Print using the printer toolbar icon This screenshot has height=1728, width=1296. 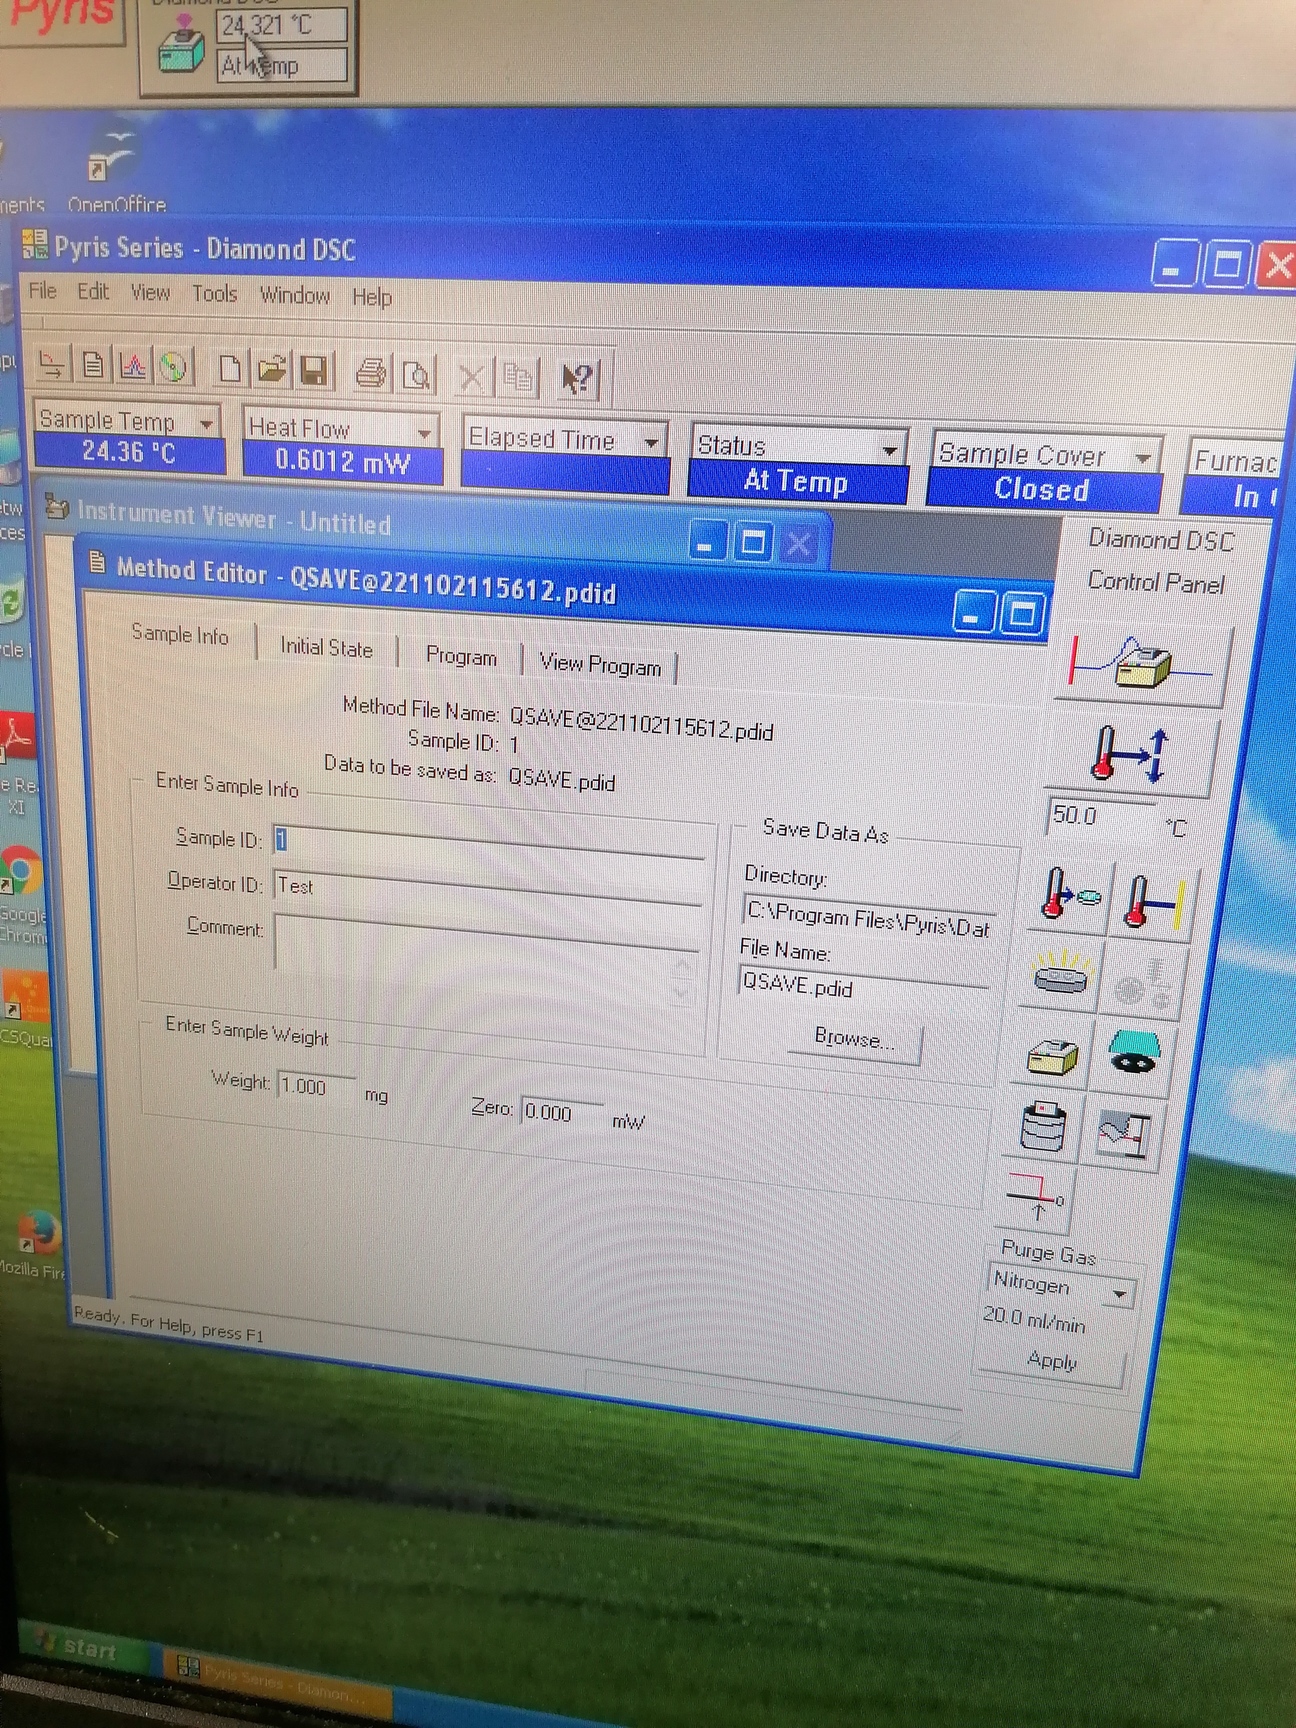371,373
